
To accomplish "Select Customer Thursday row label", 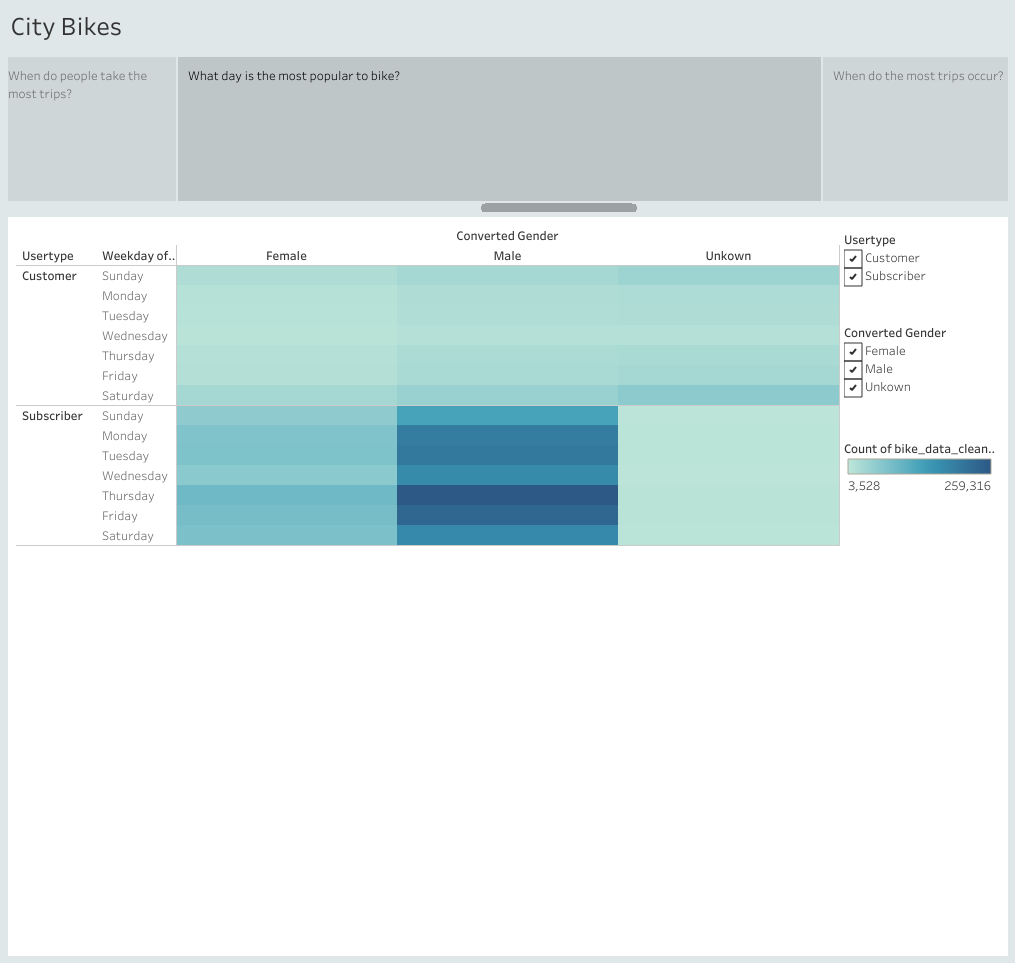I will coord(128,356).
